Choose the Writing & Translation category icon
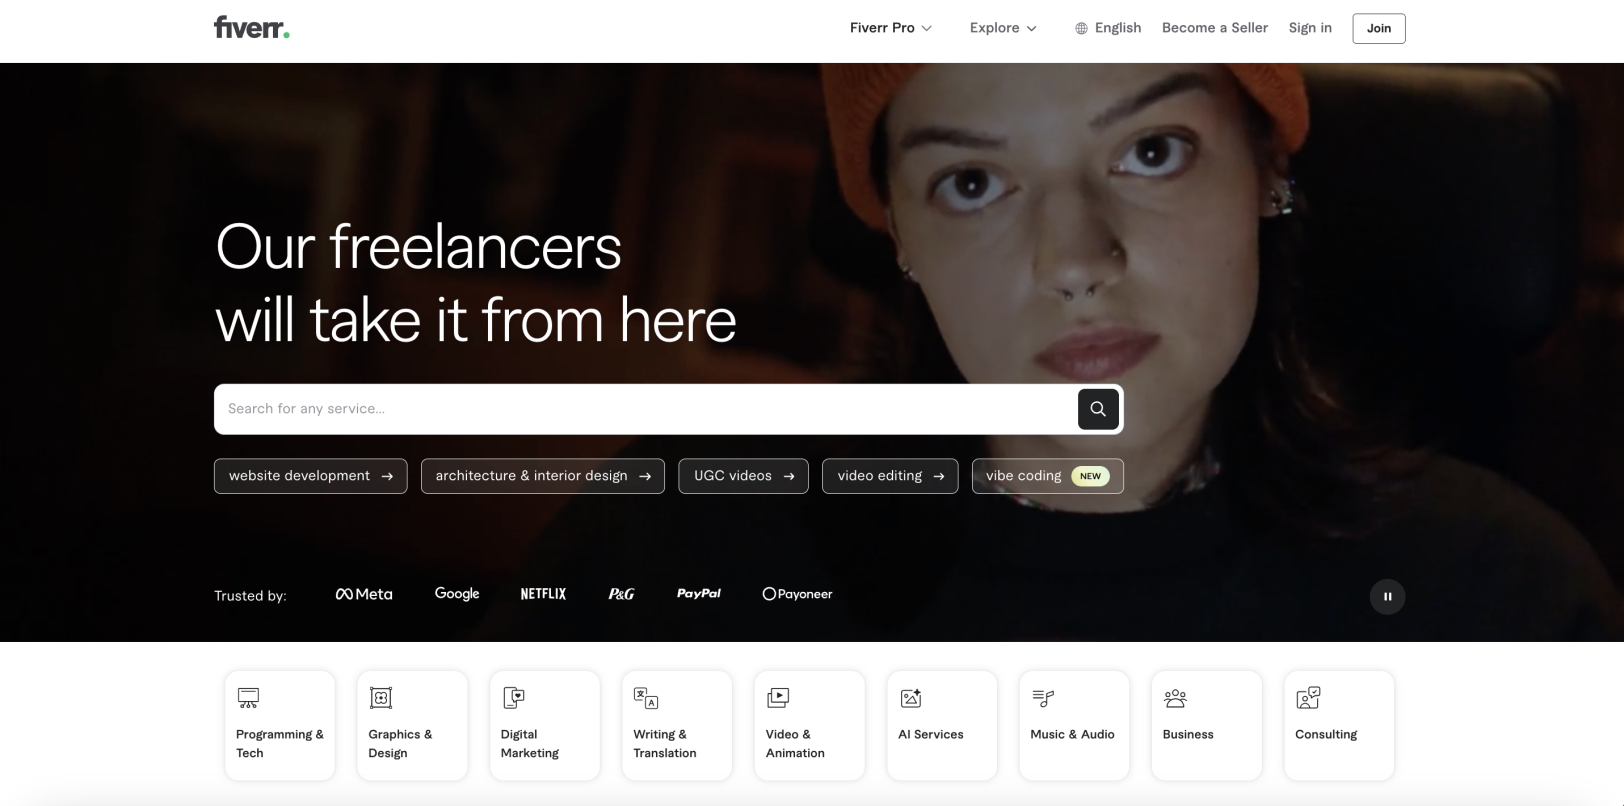The image size is (1624, 806). (x=646, y=698)
